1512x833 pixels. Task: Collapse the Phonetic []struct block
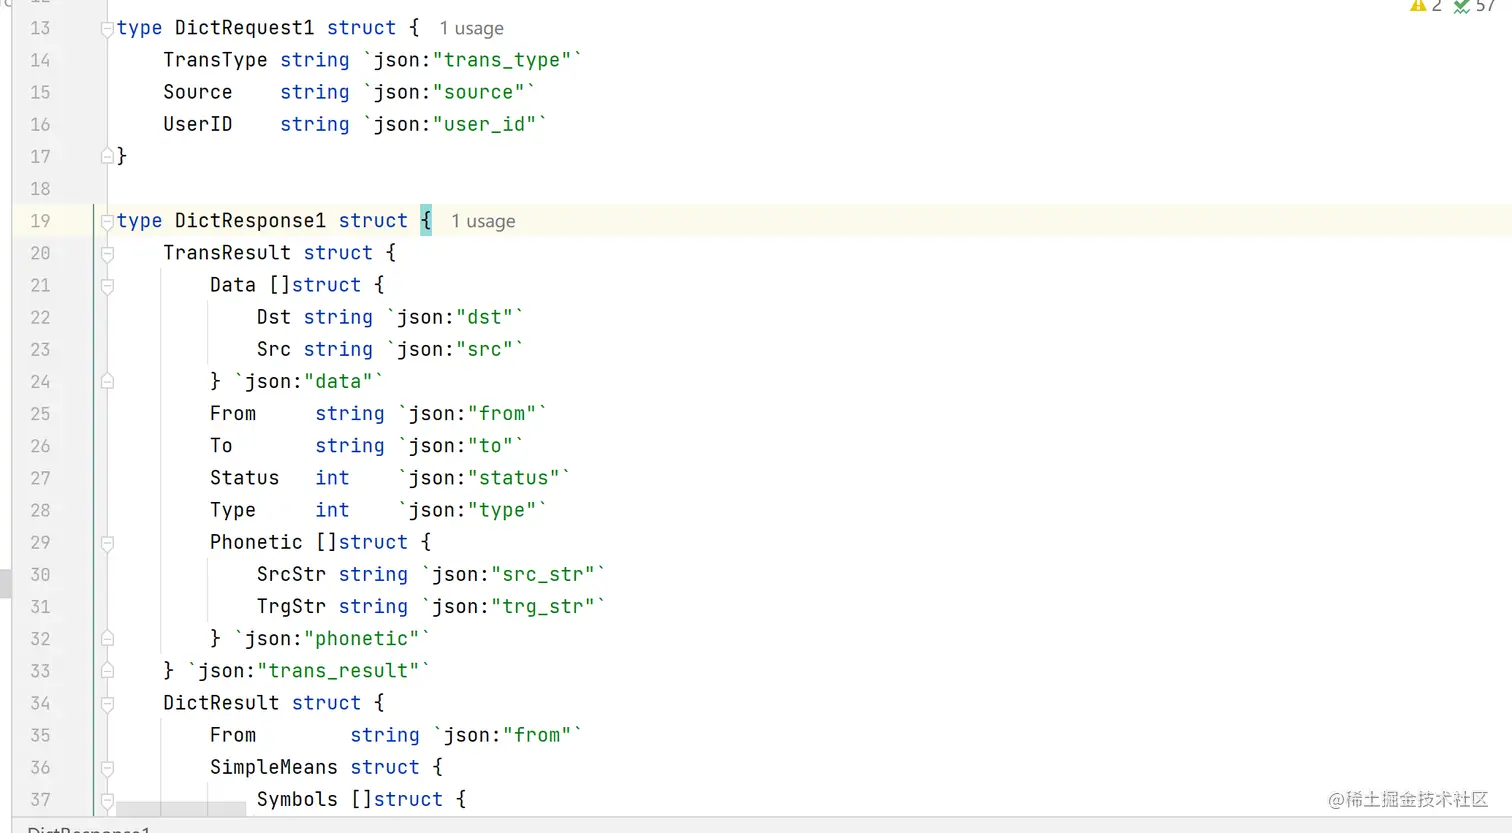click(107, 543)
